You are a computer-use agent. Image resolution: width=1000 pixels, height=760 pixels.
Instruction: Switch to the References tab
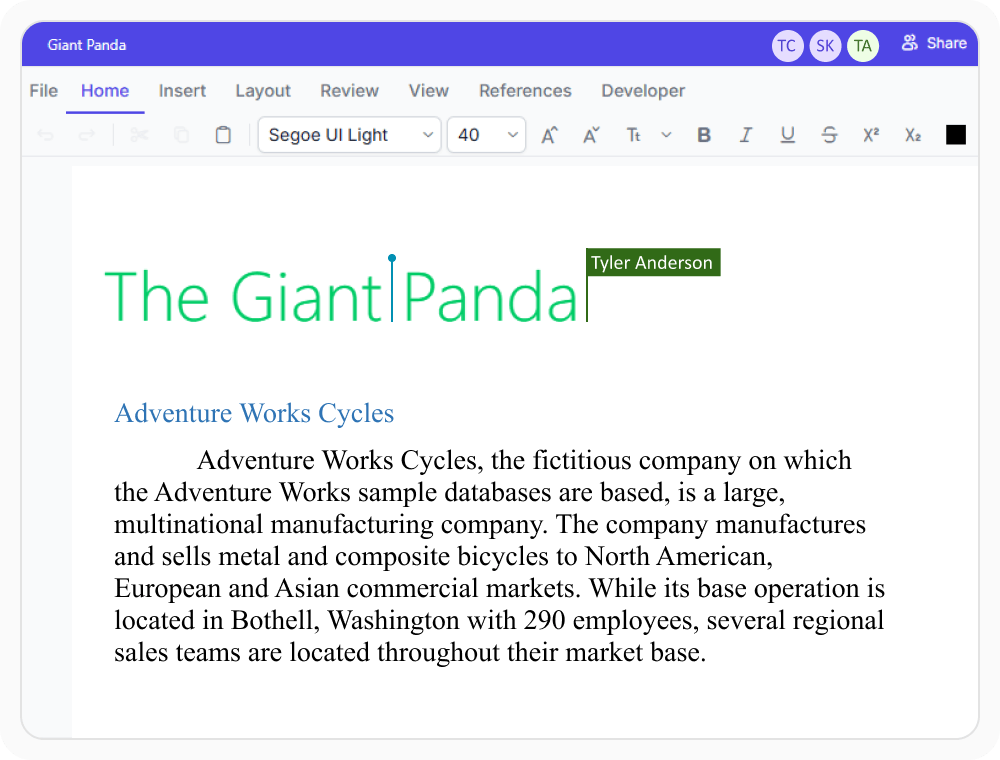coord(526,91)
